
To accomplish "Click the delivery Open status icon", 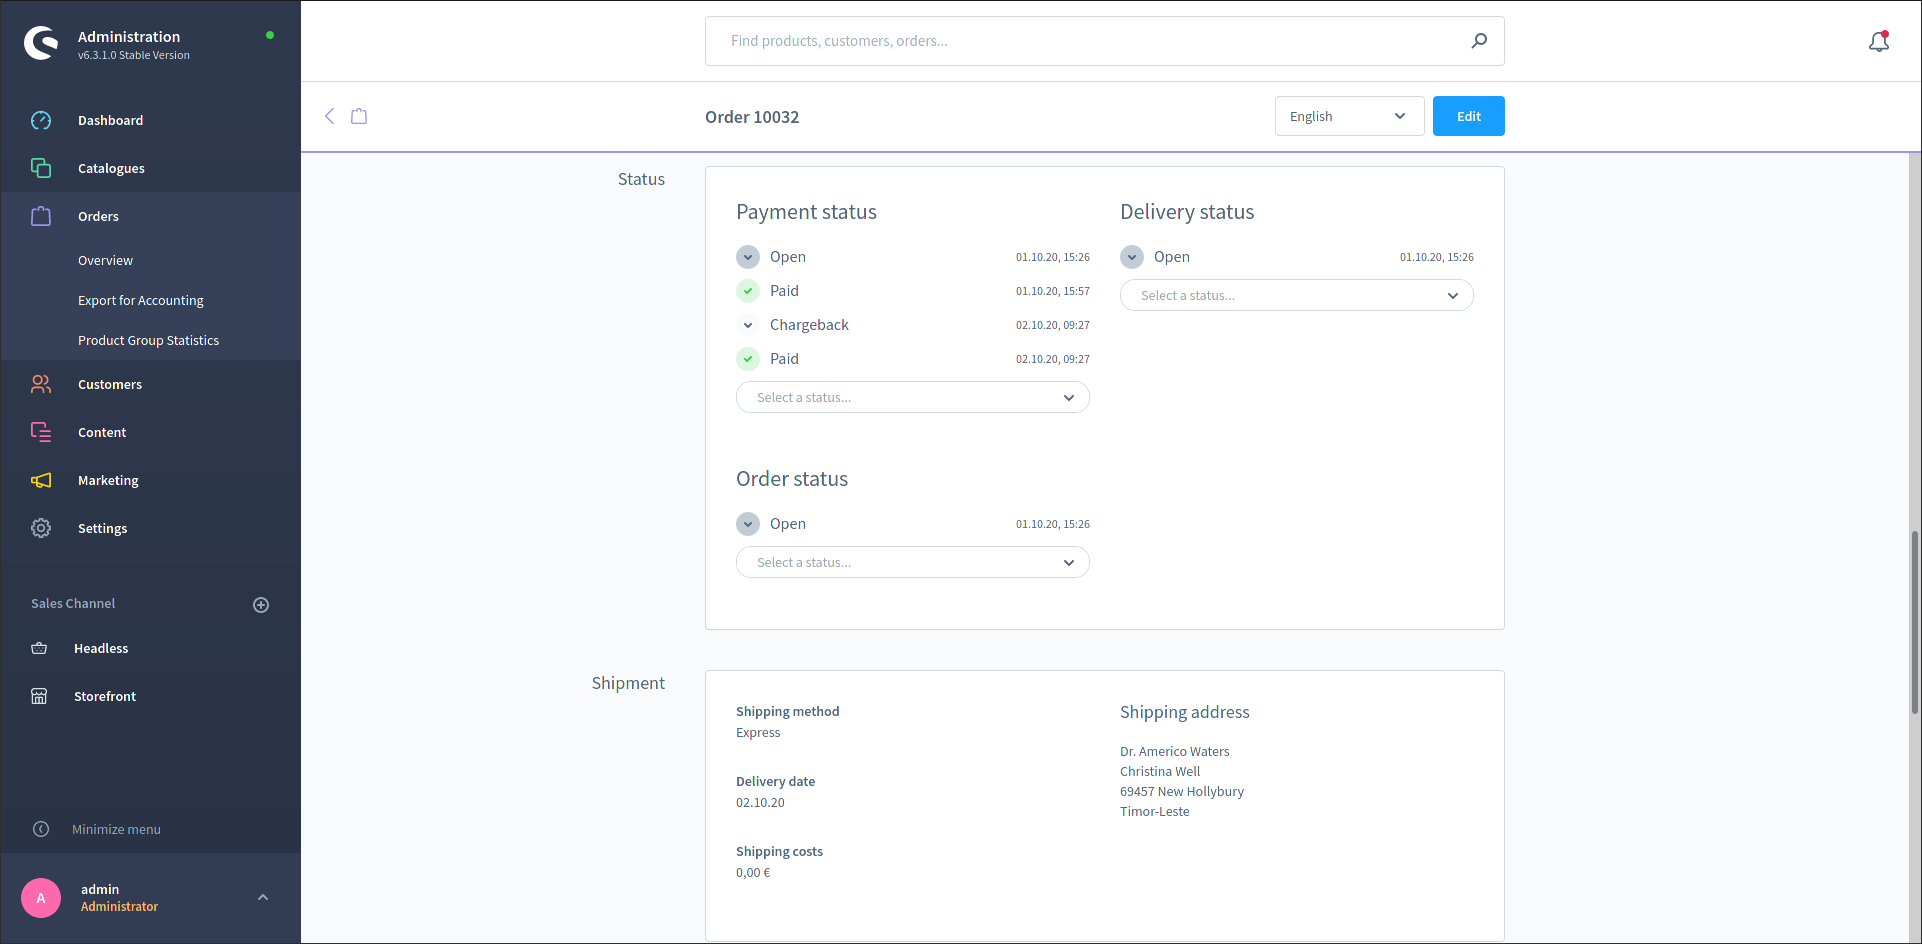I will point(1132,257).
